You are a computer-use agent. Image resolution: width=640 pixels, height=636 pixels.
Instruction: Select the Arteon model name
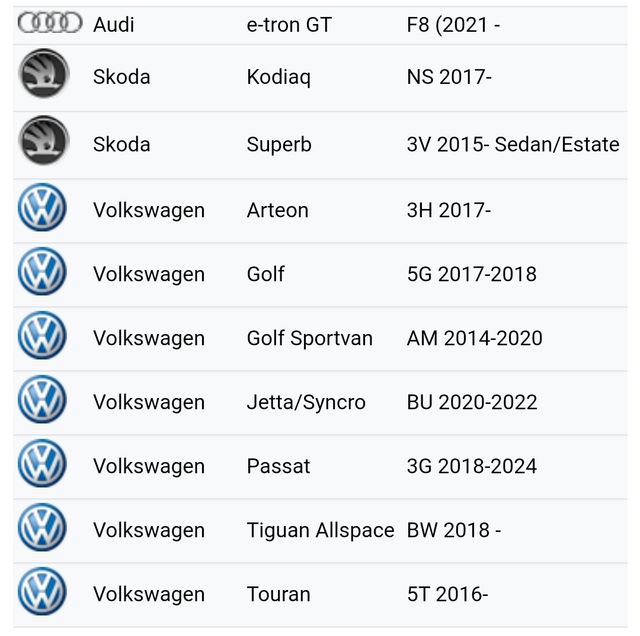277,210
